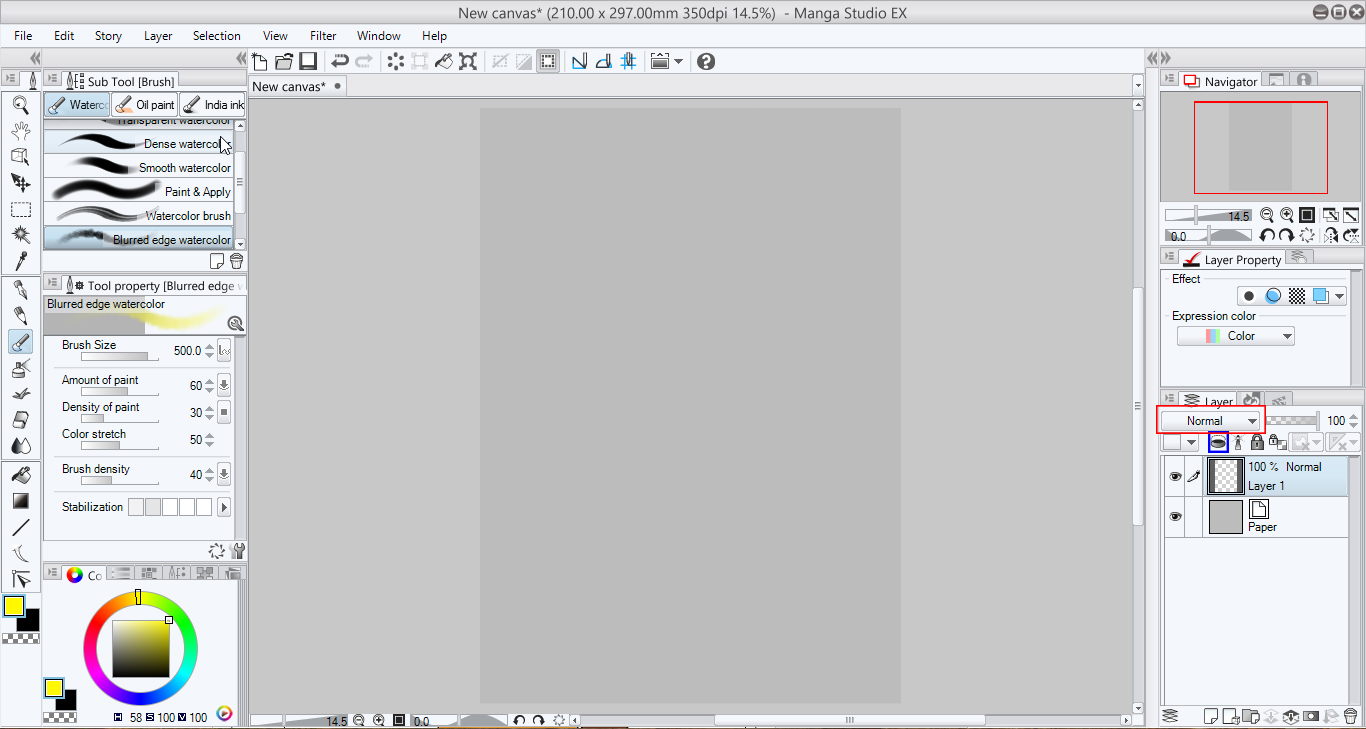Open the Sub Tool palette menu
The width and height of the screenshot is (1366, 729).
[51, 81]
